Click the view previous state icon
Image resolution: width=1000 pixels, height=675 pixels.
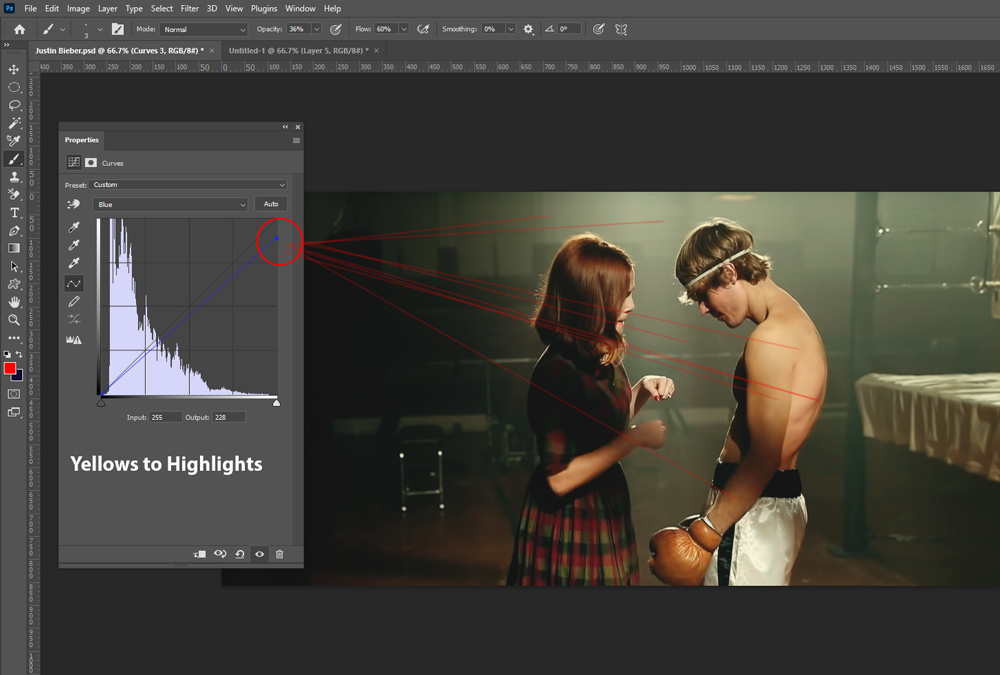tap(220, 554)
